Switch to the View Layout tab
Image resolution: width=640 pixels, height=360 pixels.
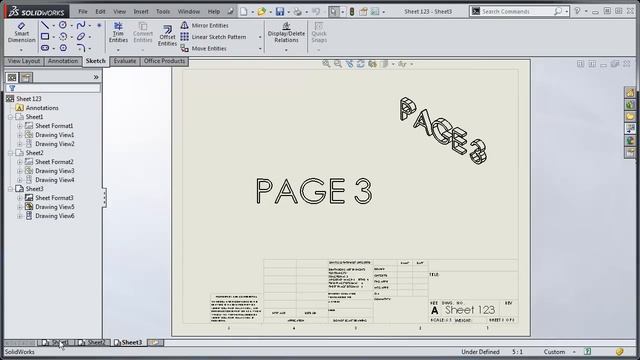(x=24, y=61)
